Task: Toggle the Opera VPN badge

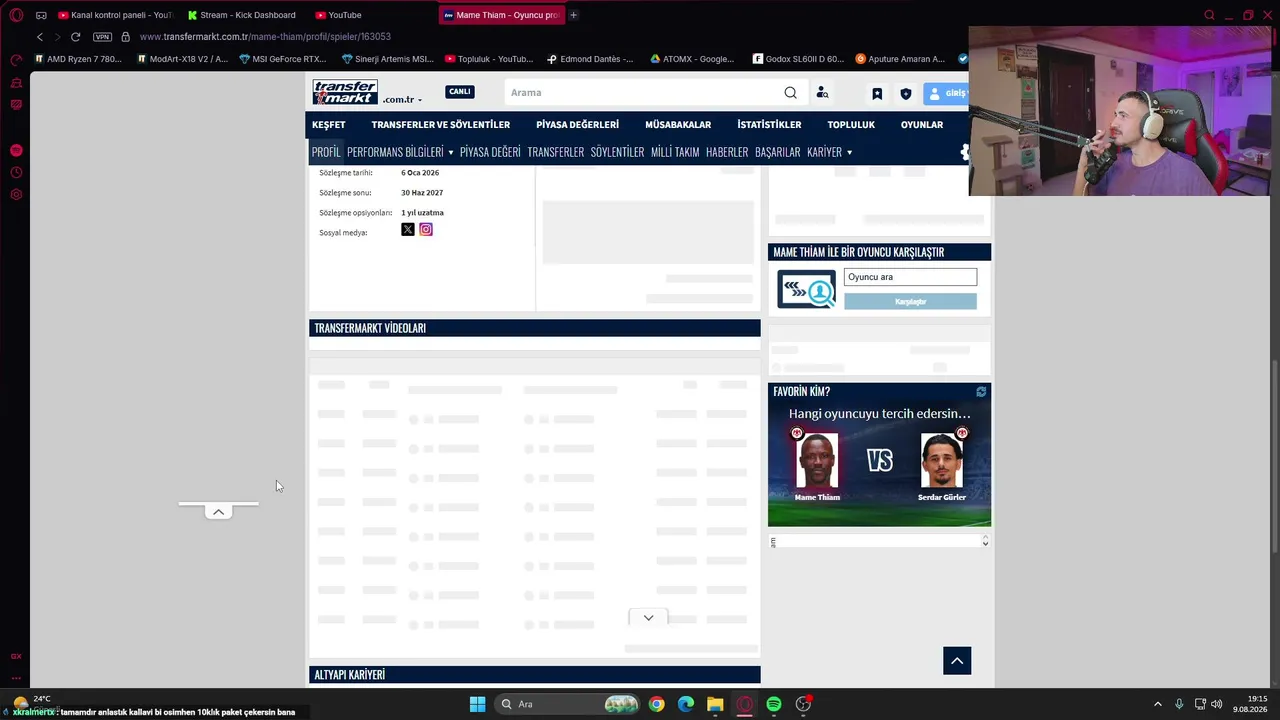Action: (x=102, y=37)
